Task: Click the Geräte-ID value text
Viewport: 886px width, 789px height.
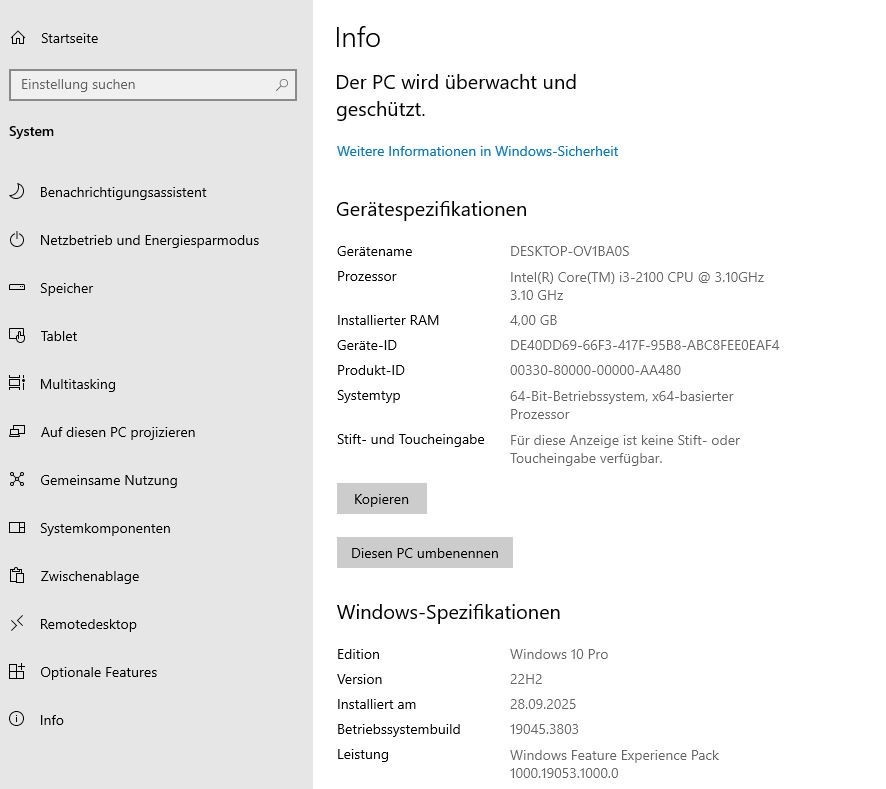Action: pos(644,345)
